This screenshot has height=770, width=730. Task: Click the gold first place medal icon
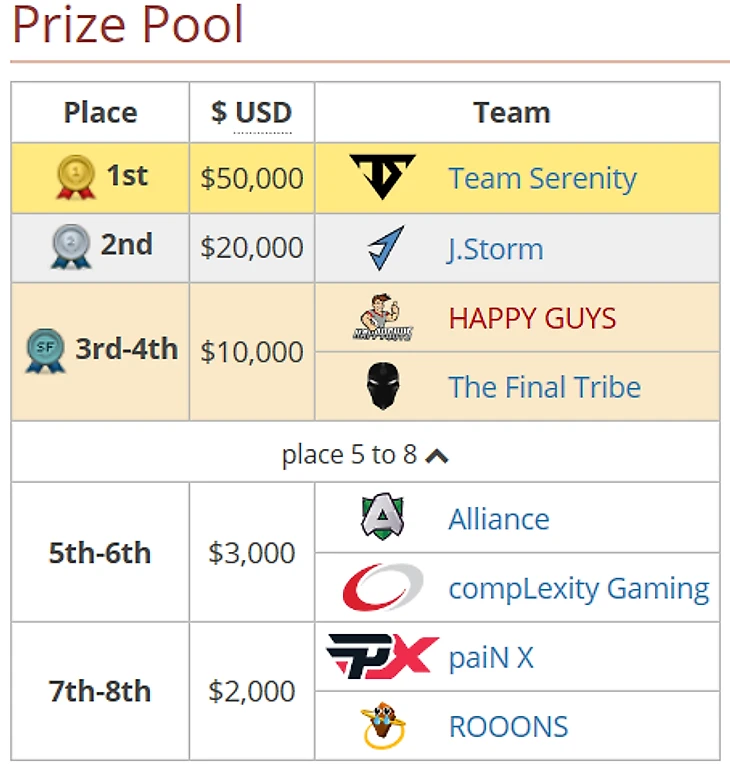[76, 177]
